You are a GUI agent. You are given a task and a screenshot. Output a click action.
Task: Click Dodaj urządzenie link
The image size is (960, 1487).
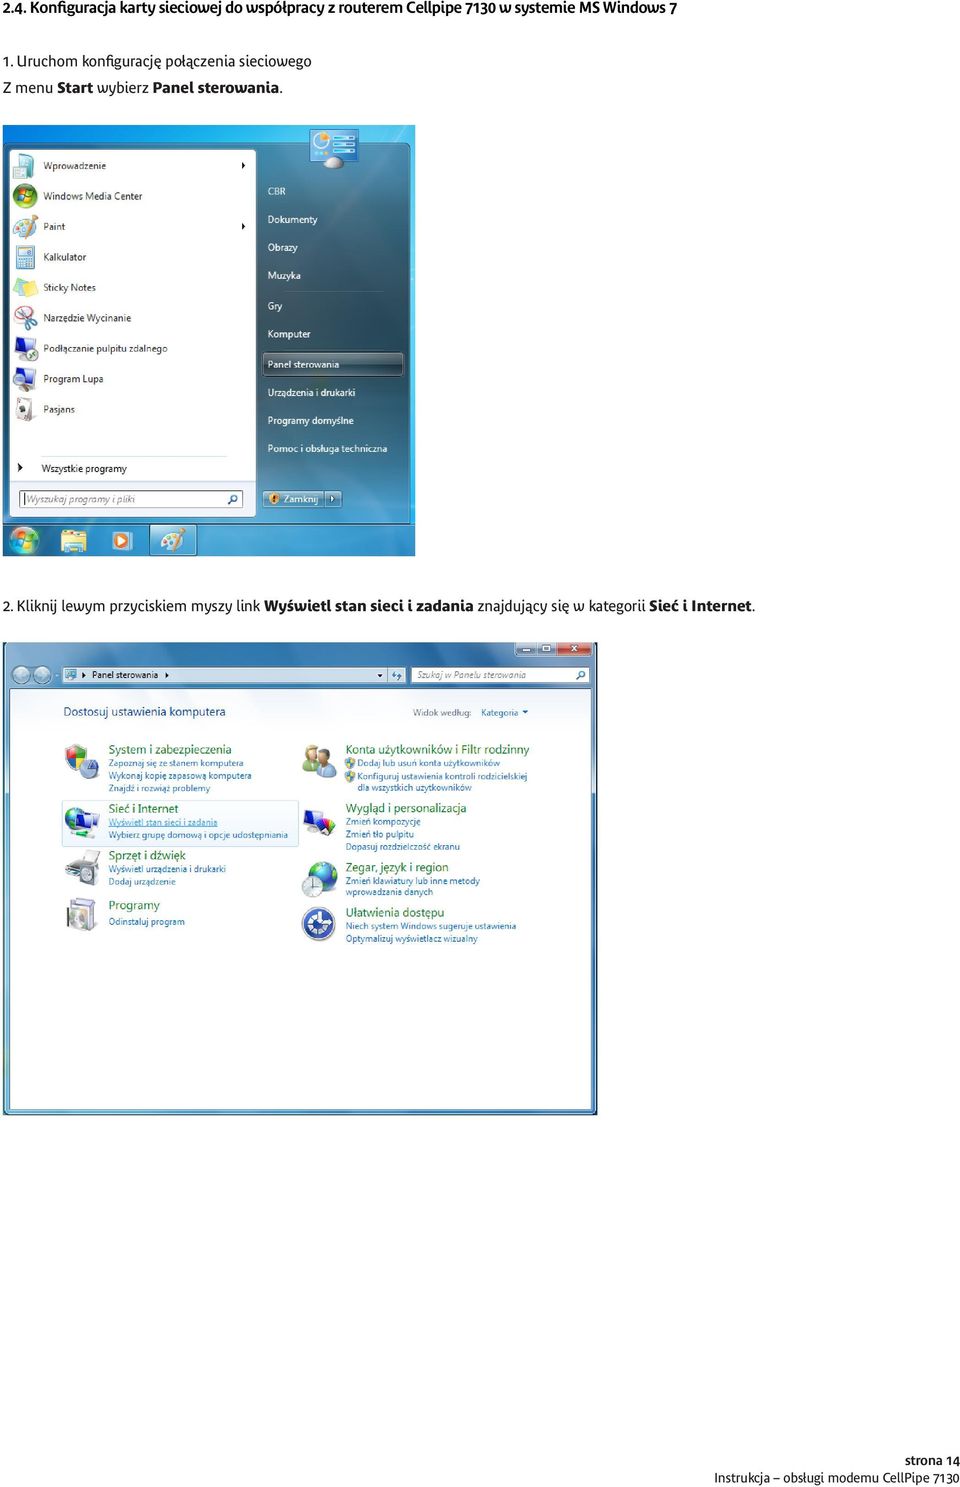[142, 882]
